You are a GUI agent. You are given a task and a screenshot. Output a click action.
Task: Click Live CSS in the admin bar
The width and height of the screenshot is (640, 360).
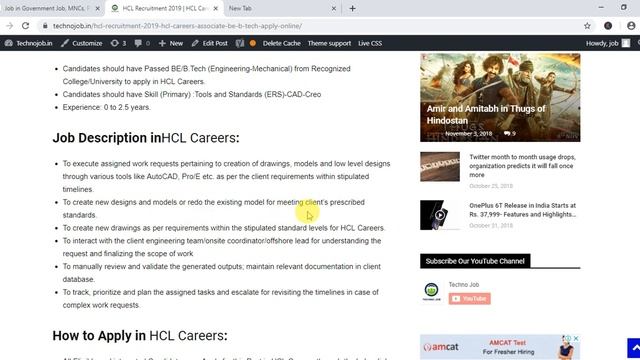pyautogui.click(x=370, y=43)
